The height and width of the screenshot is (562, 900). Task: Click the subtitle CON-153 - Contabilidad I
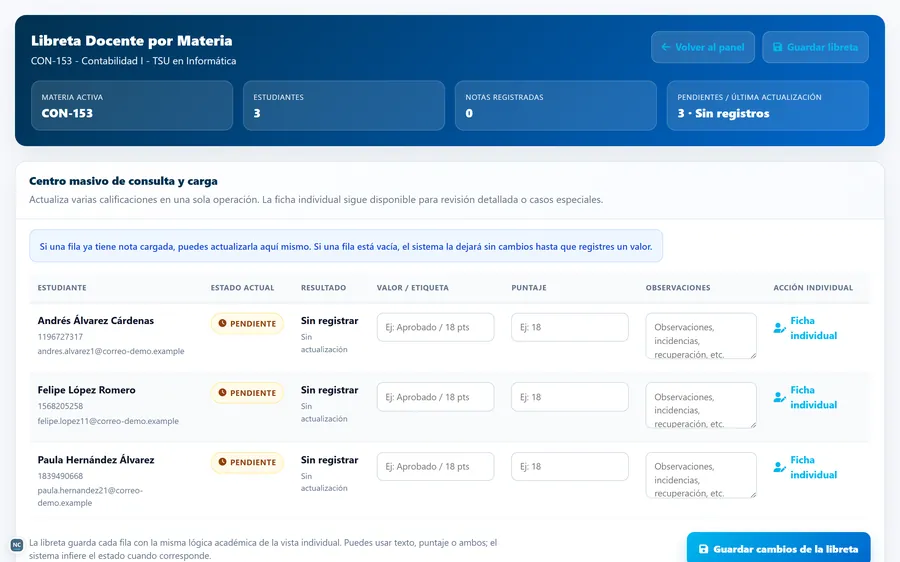coord(133,61)
